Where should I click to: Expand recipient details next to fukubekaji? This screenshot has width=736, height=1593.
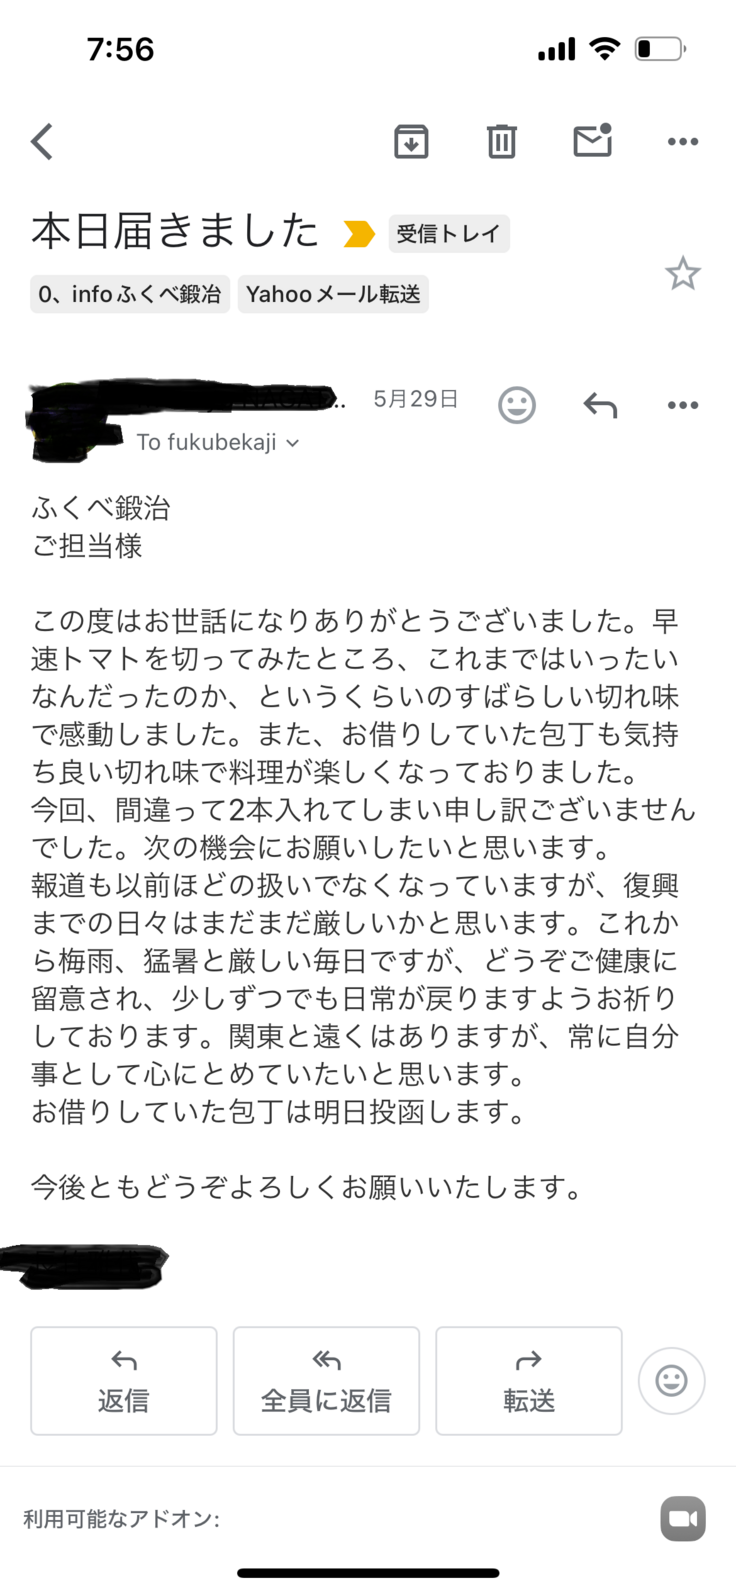[x=292, y=443]
